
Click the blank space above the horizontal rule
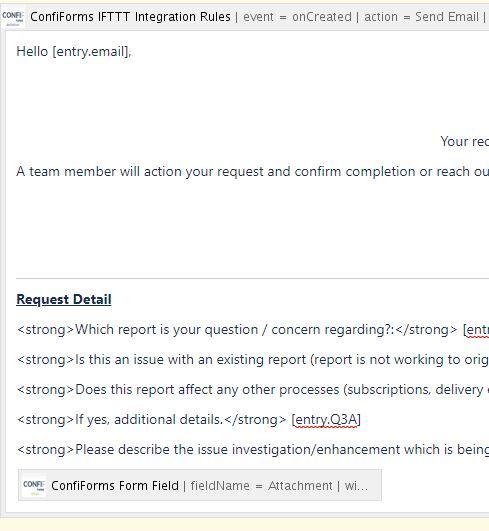point(252,229)
